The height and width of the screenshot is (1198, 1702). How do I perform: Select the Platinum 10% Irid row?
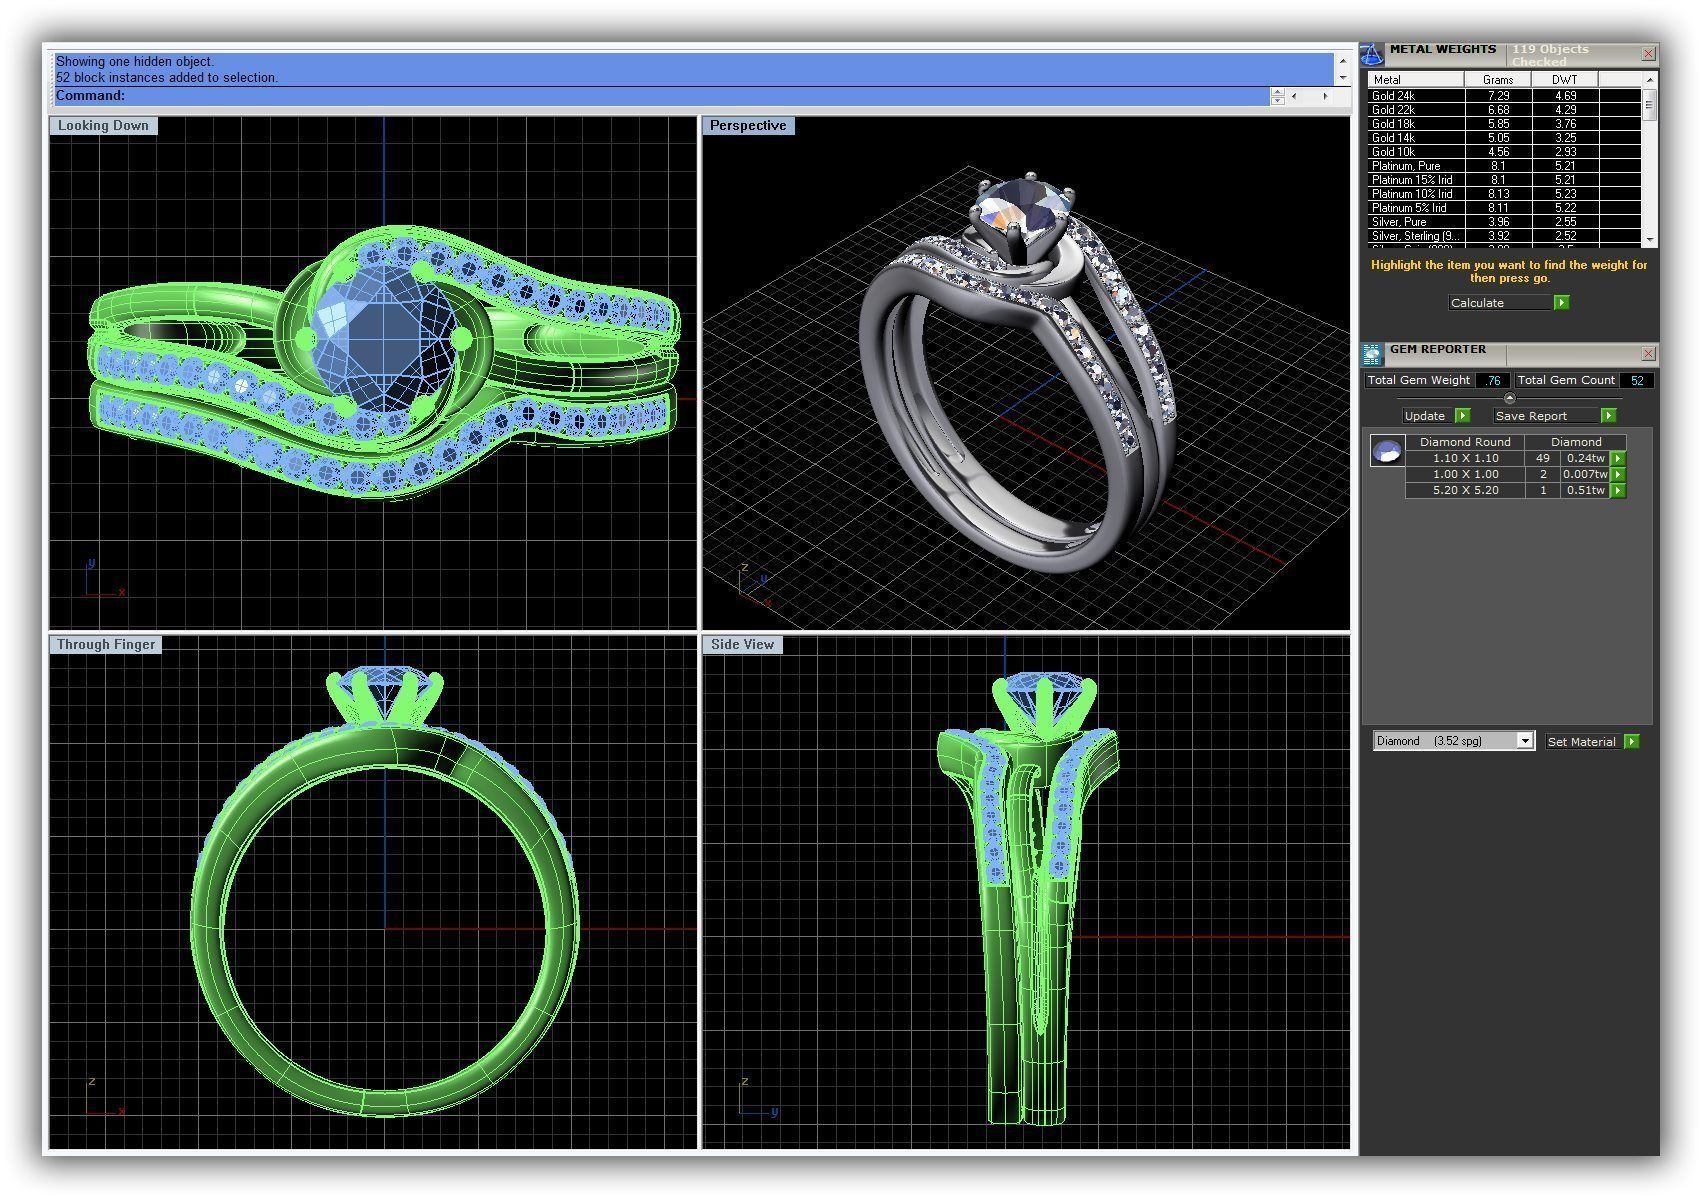click(x=1504, y=194)
